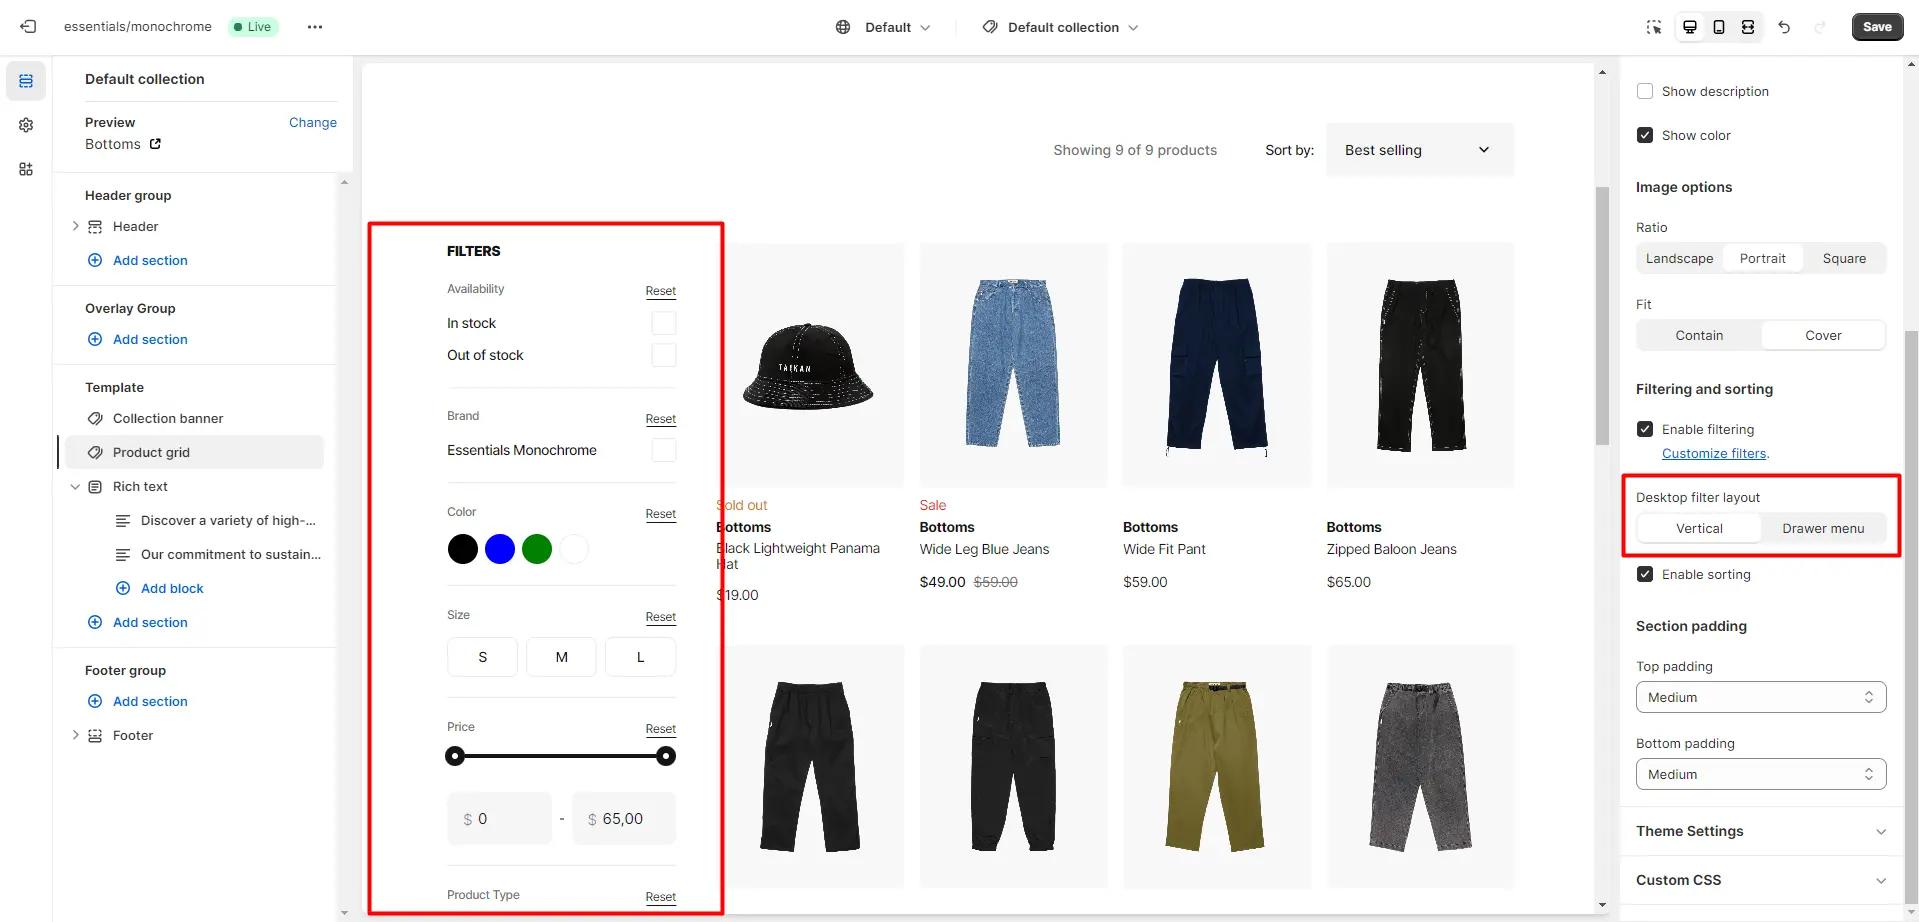The height and width of the screenshot is (922, 1919).
Task: Open Bottoms preview external link icon
Action: tap(155, 144)
